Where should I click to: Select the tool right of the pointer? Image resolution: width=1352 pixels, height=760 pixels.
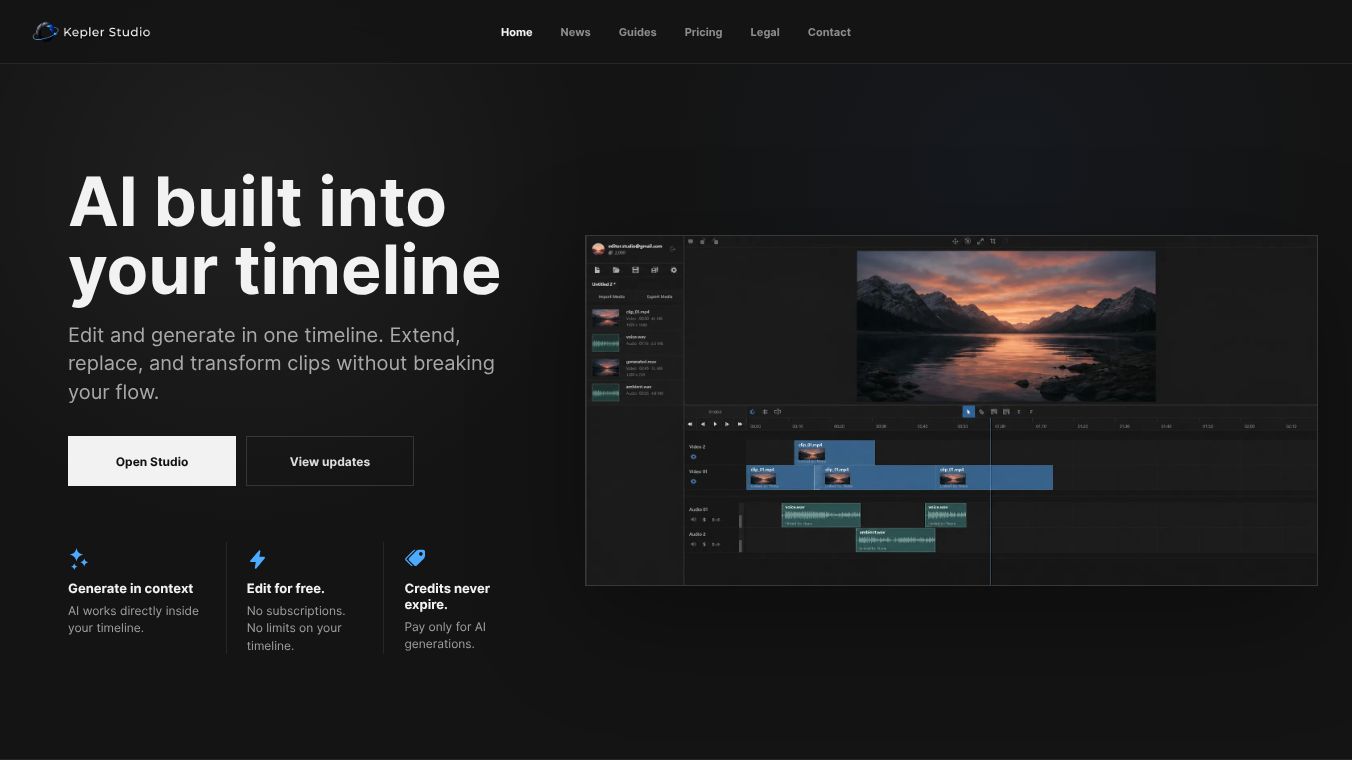click(x=981, y=412)
